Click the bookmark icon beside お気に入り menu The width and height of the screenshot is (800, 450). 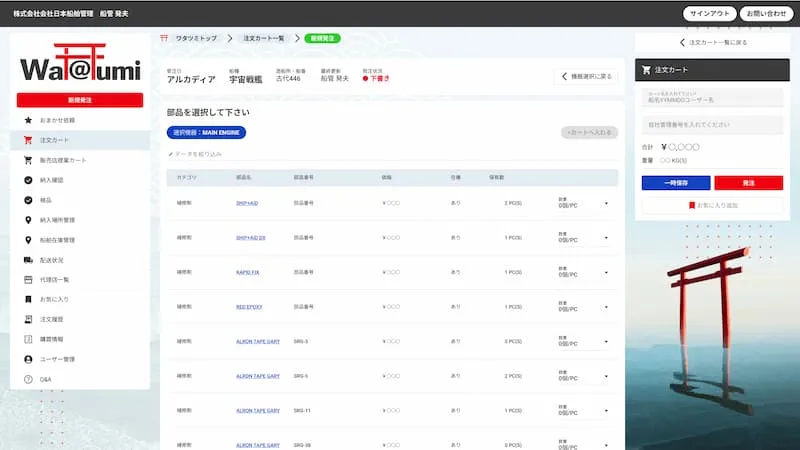click(28, 299)
